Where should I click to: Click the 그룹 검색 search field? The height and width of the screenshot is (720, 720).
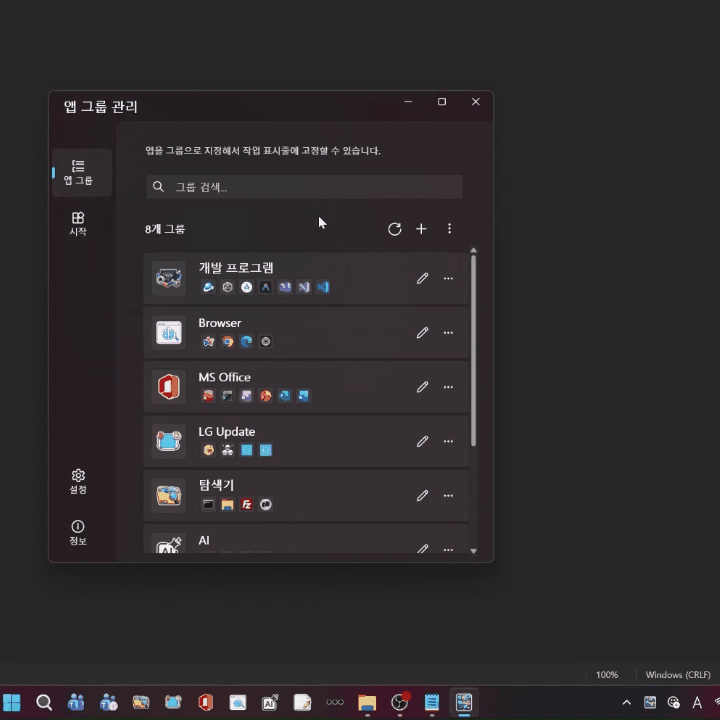304,187
